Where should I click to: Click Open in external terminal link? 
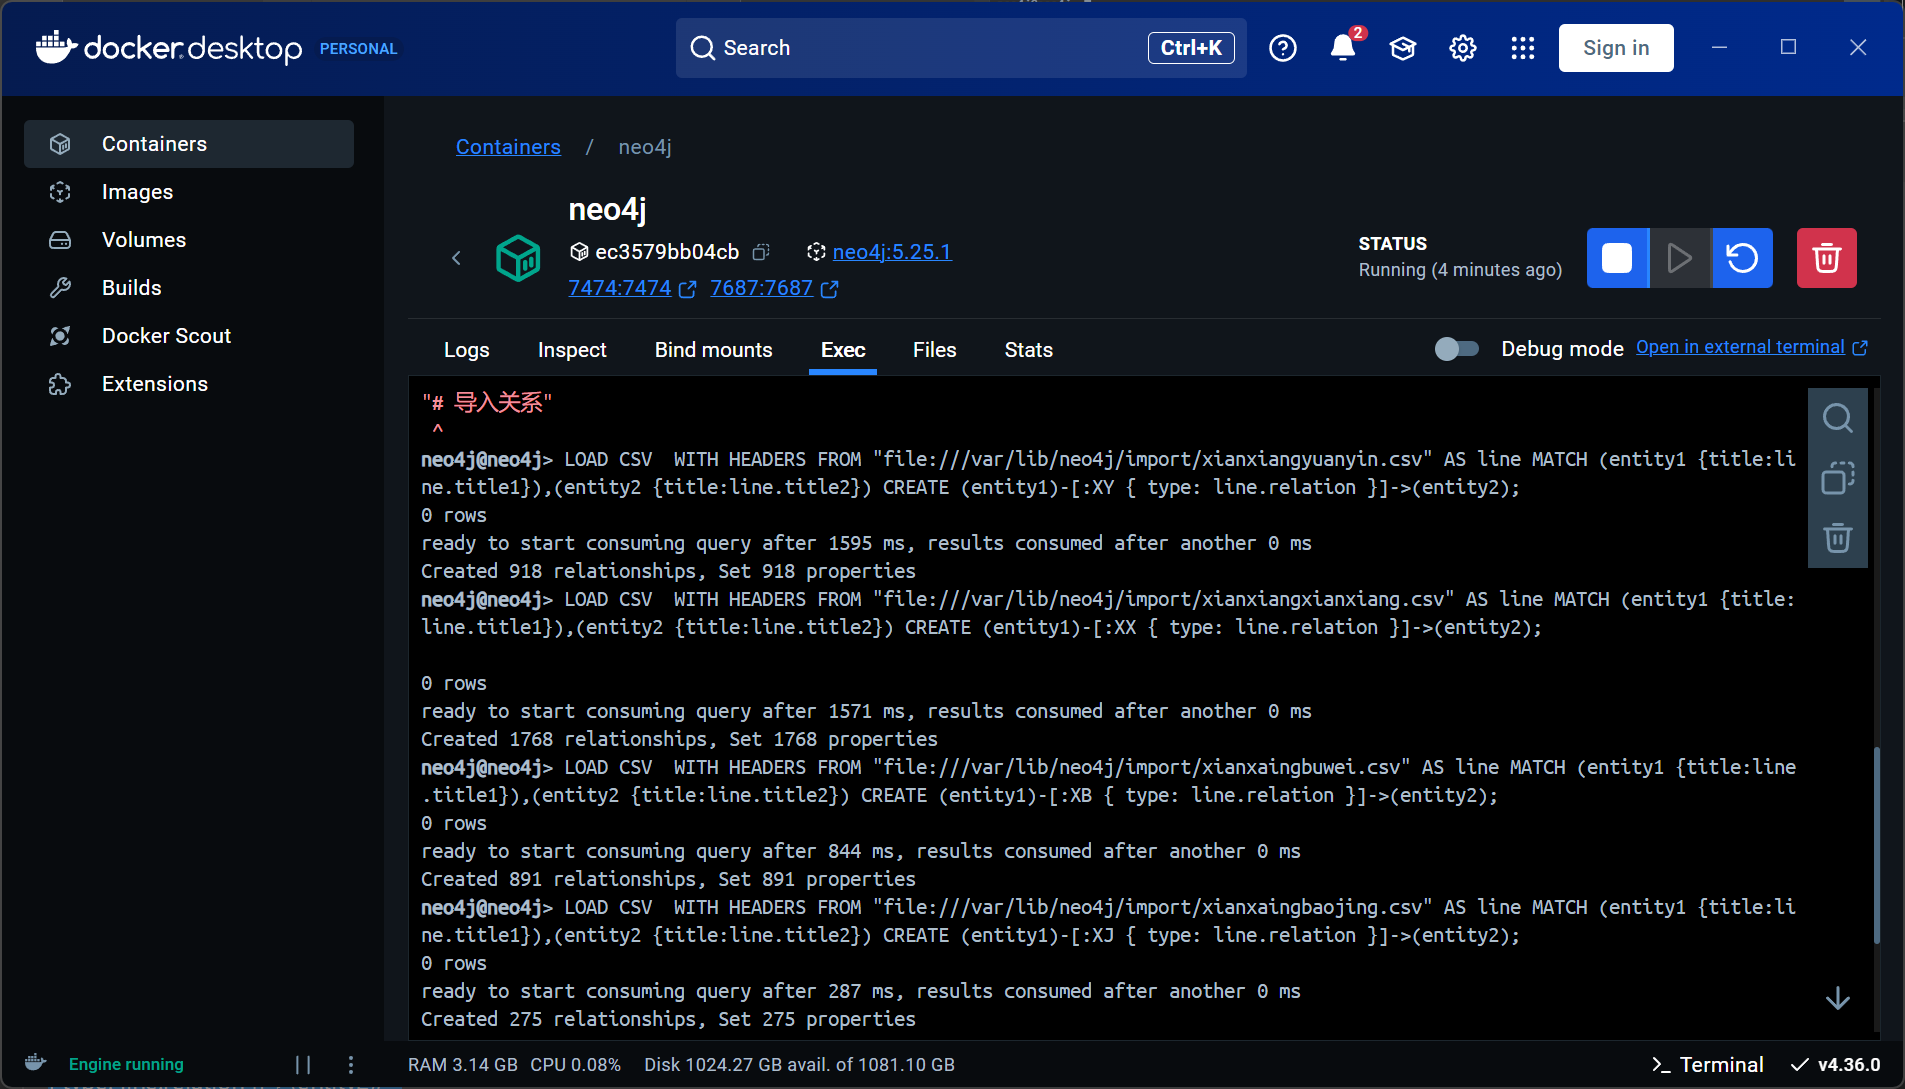(x=1752, y=347)
